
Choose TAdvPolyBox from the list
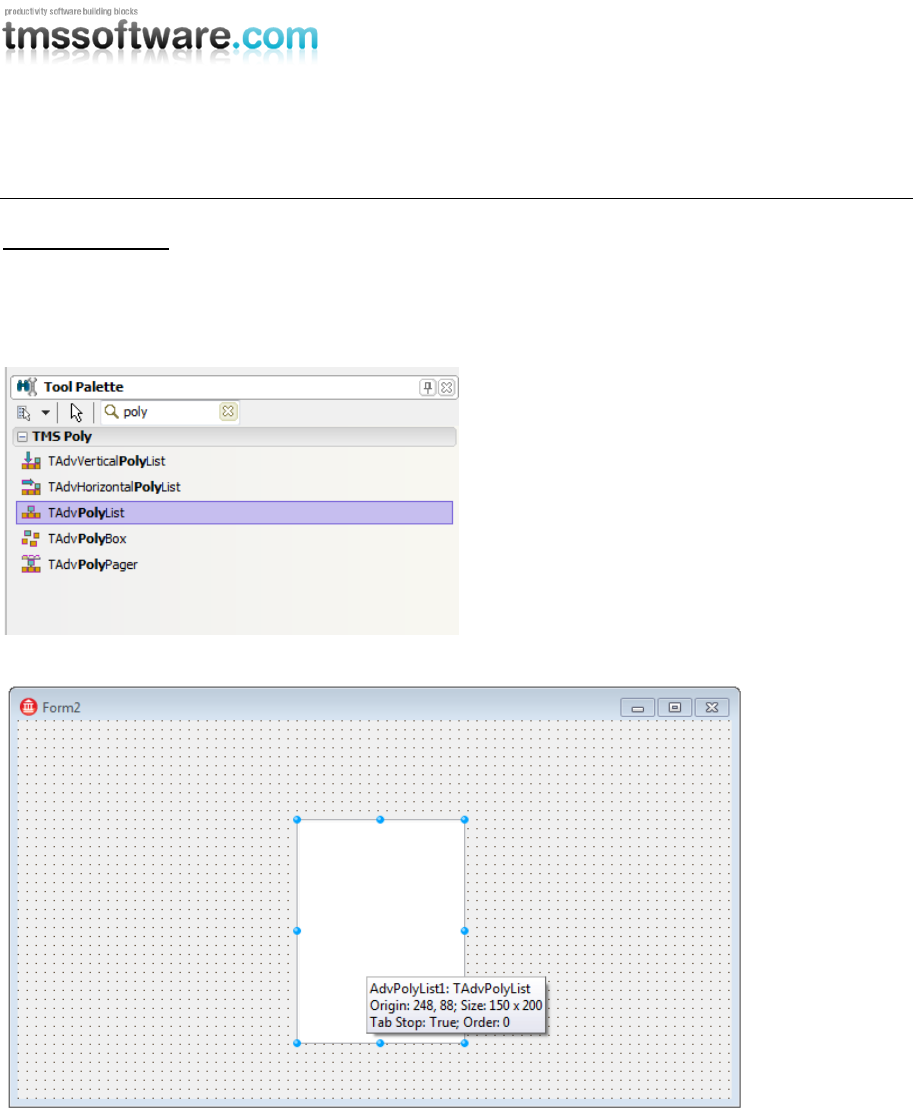coord(235,538)
